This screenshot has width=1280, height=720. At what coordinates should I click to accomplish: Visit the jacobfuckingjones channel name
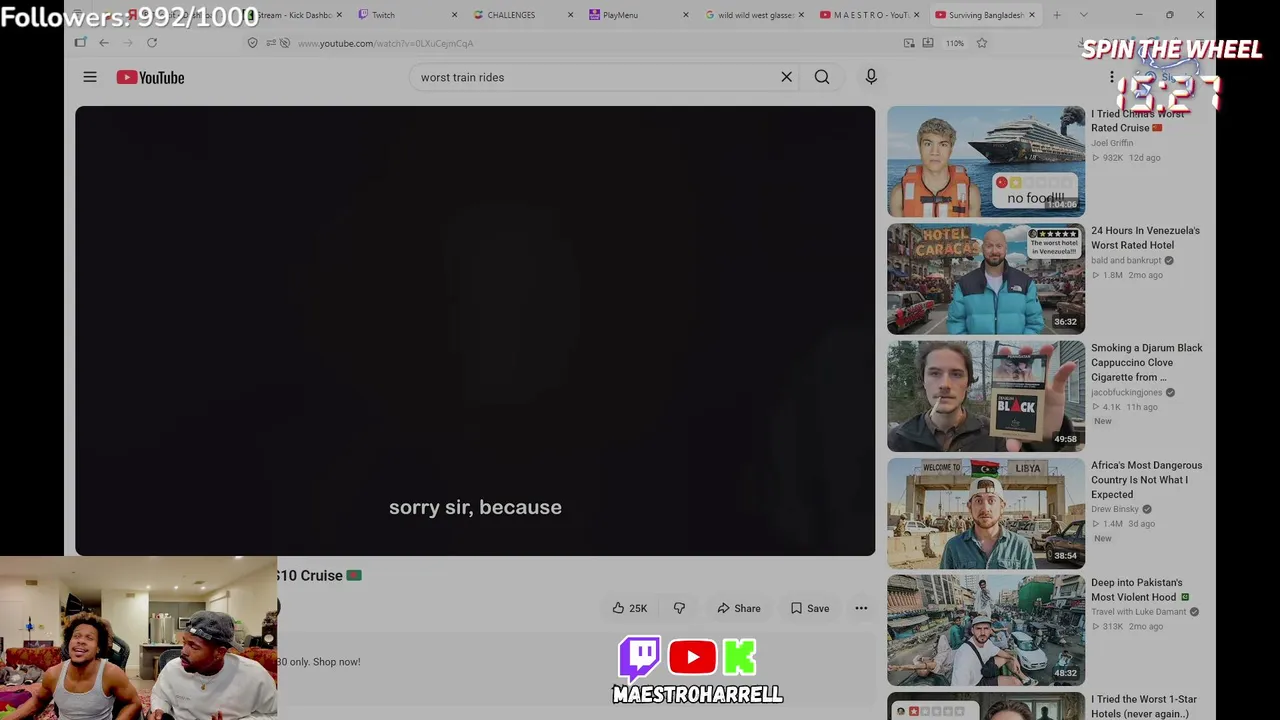pyautogui.click(x=1127, y=392)
